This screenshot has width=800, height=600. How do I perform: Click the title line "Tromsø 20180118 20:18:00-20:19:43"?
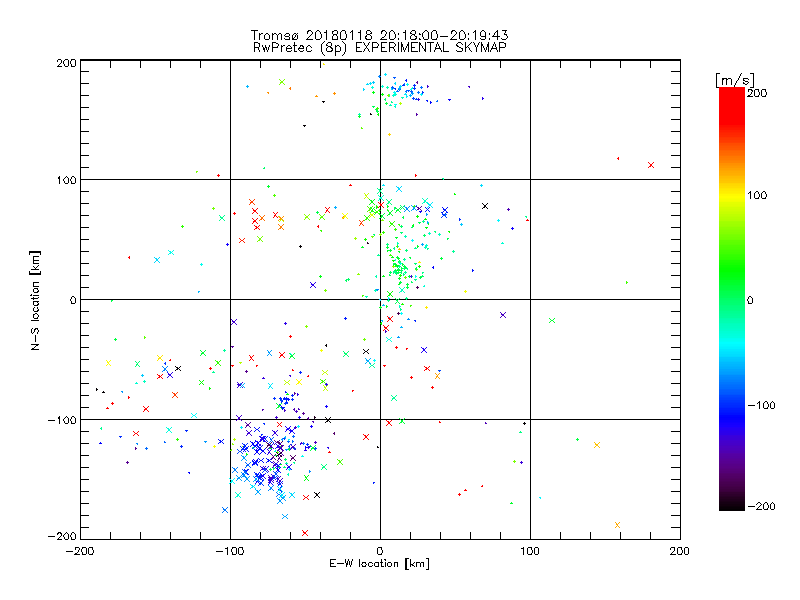click(x=379, y=35)
